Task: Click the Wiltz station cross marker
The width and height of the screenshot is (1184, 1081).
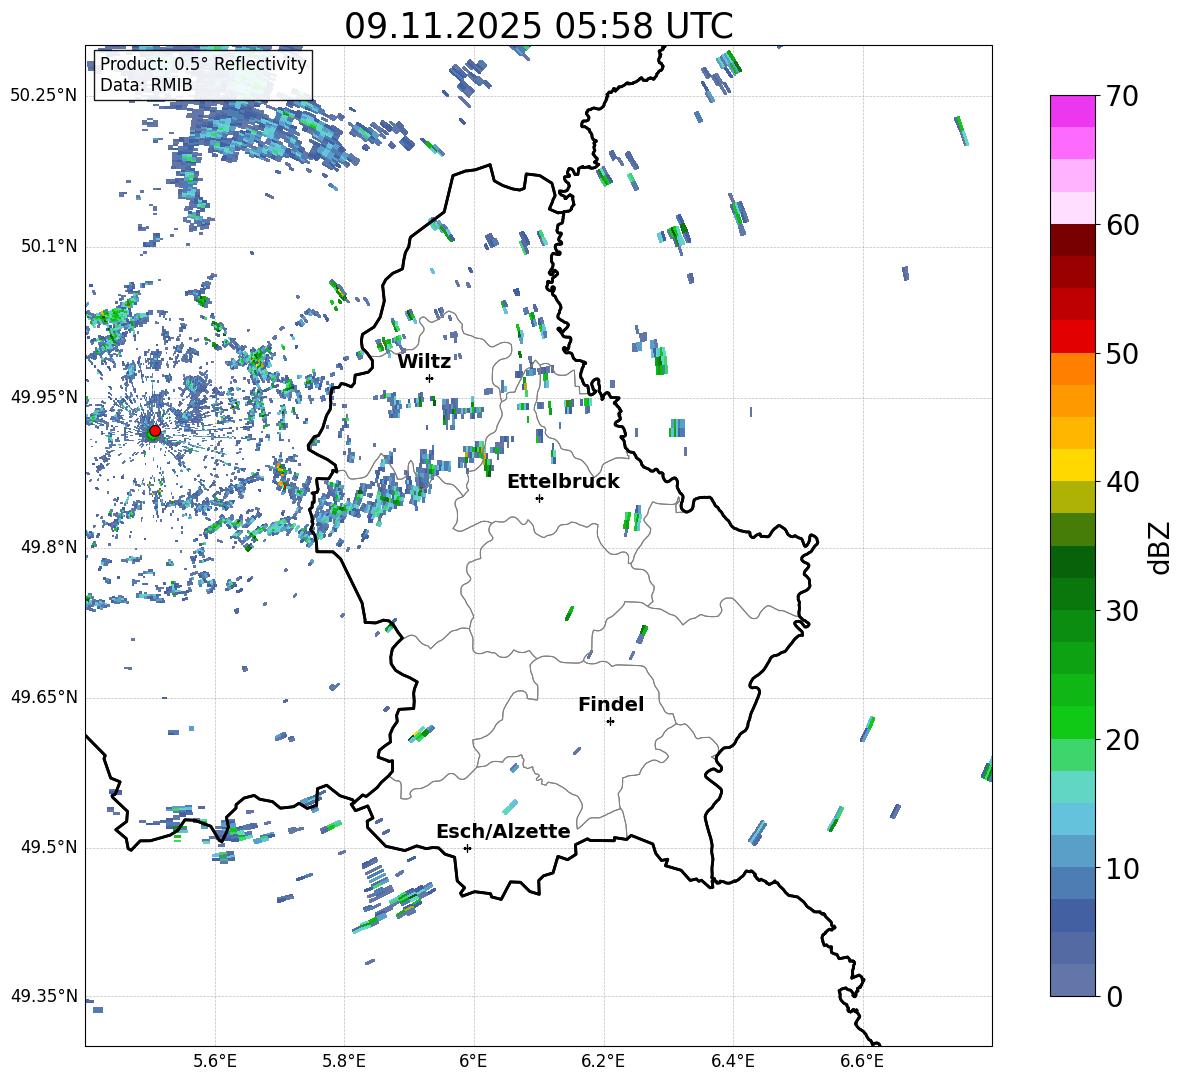Action: tap(429, 378)
